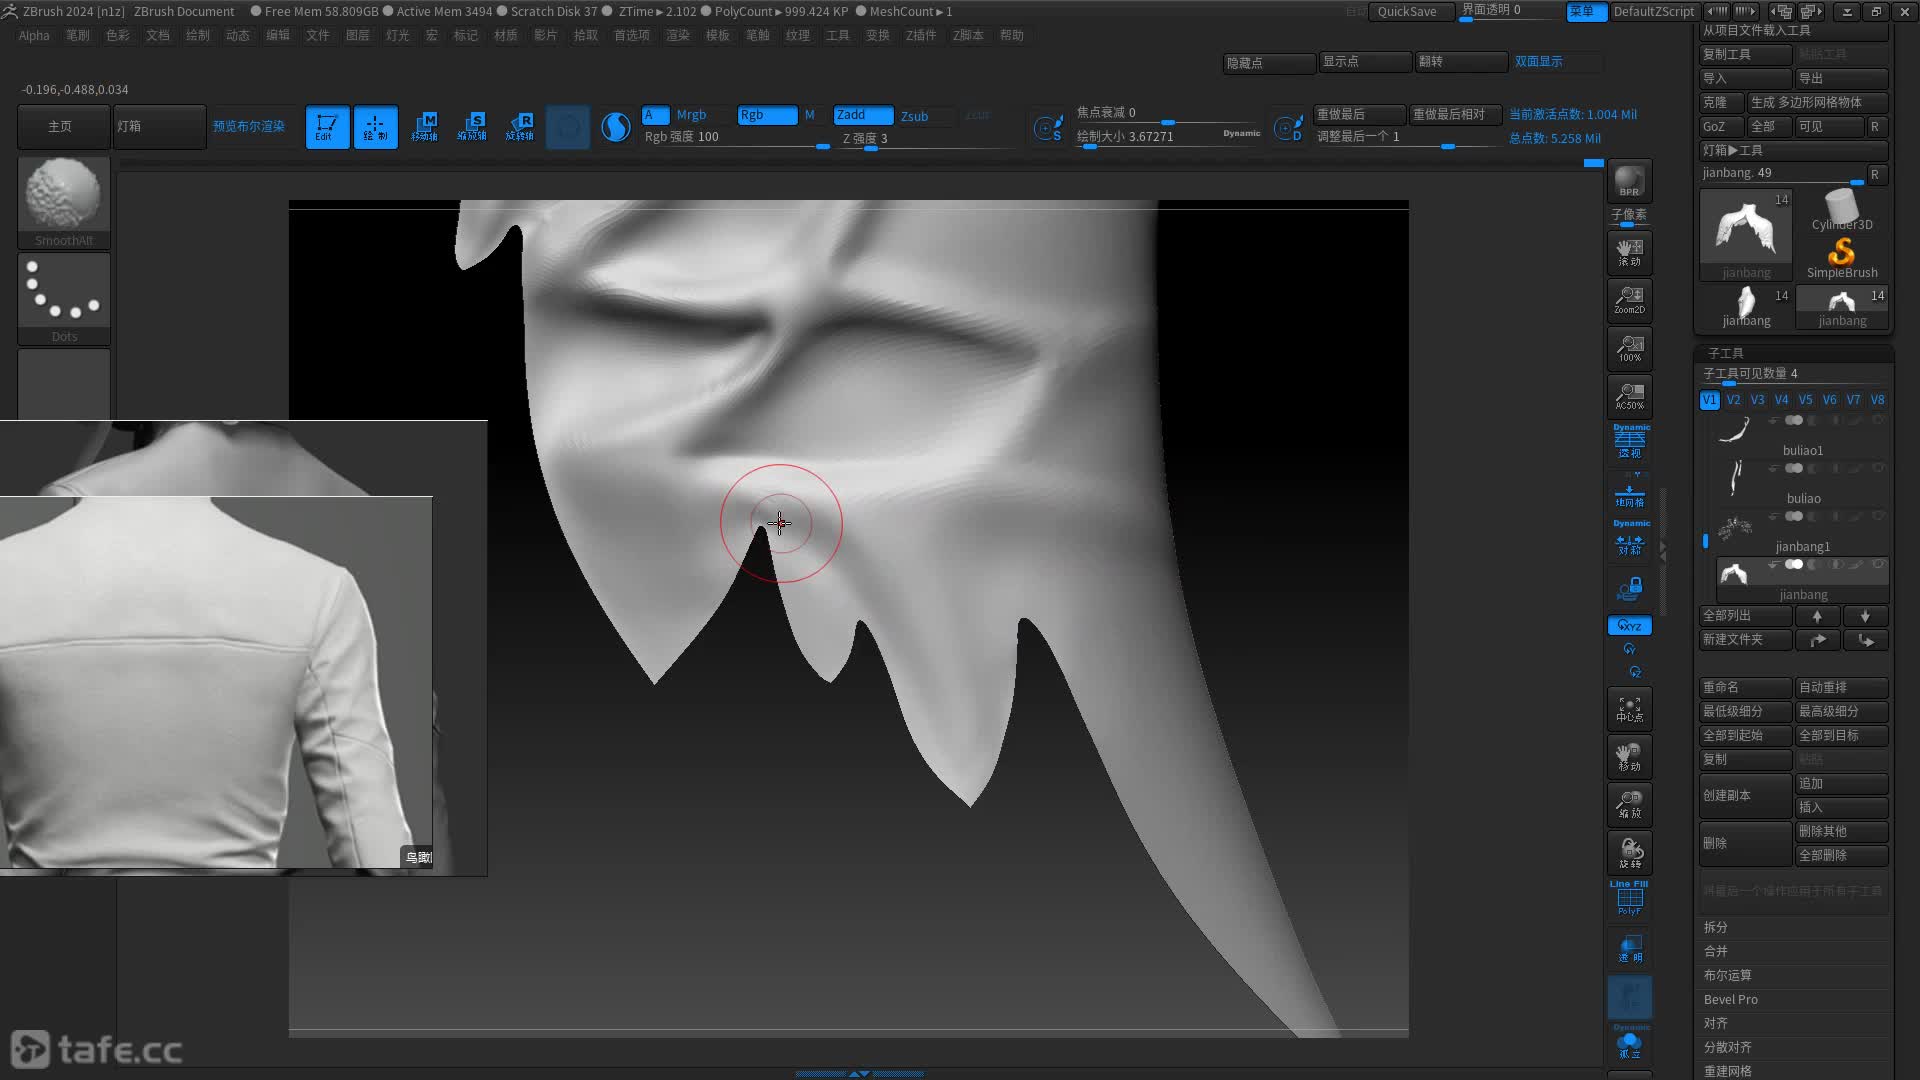Click the 删除 (Delete) subtool button
1920x1080 pixels.
click(1745, 844)
